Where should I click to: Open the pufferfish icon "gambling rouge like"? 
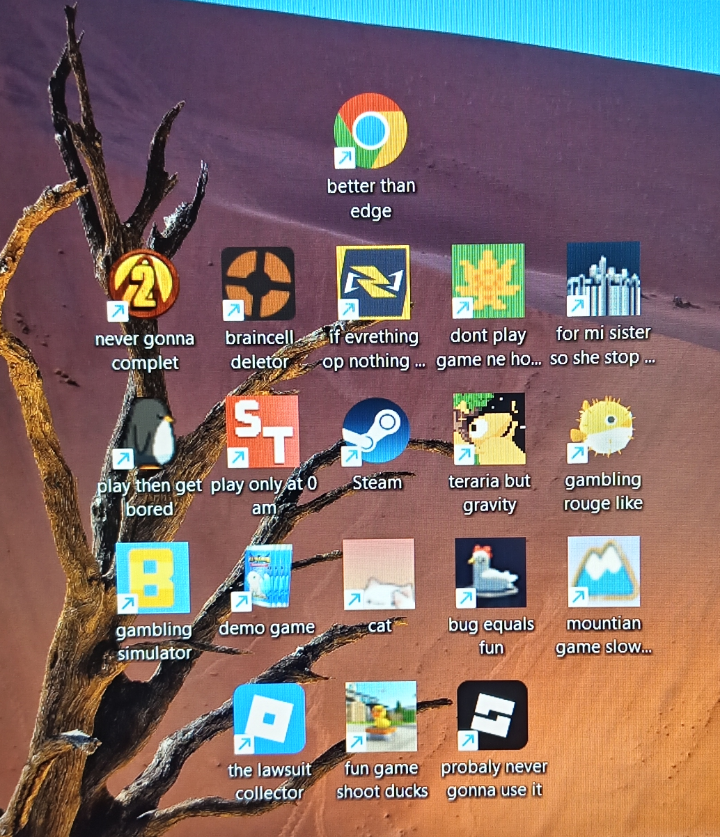603,428
